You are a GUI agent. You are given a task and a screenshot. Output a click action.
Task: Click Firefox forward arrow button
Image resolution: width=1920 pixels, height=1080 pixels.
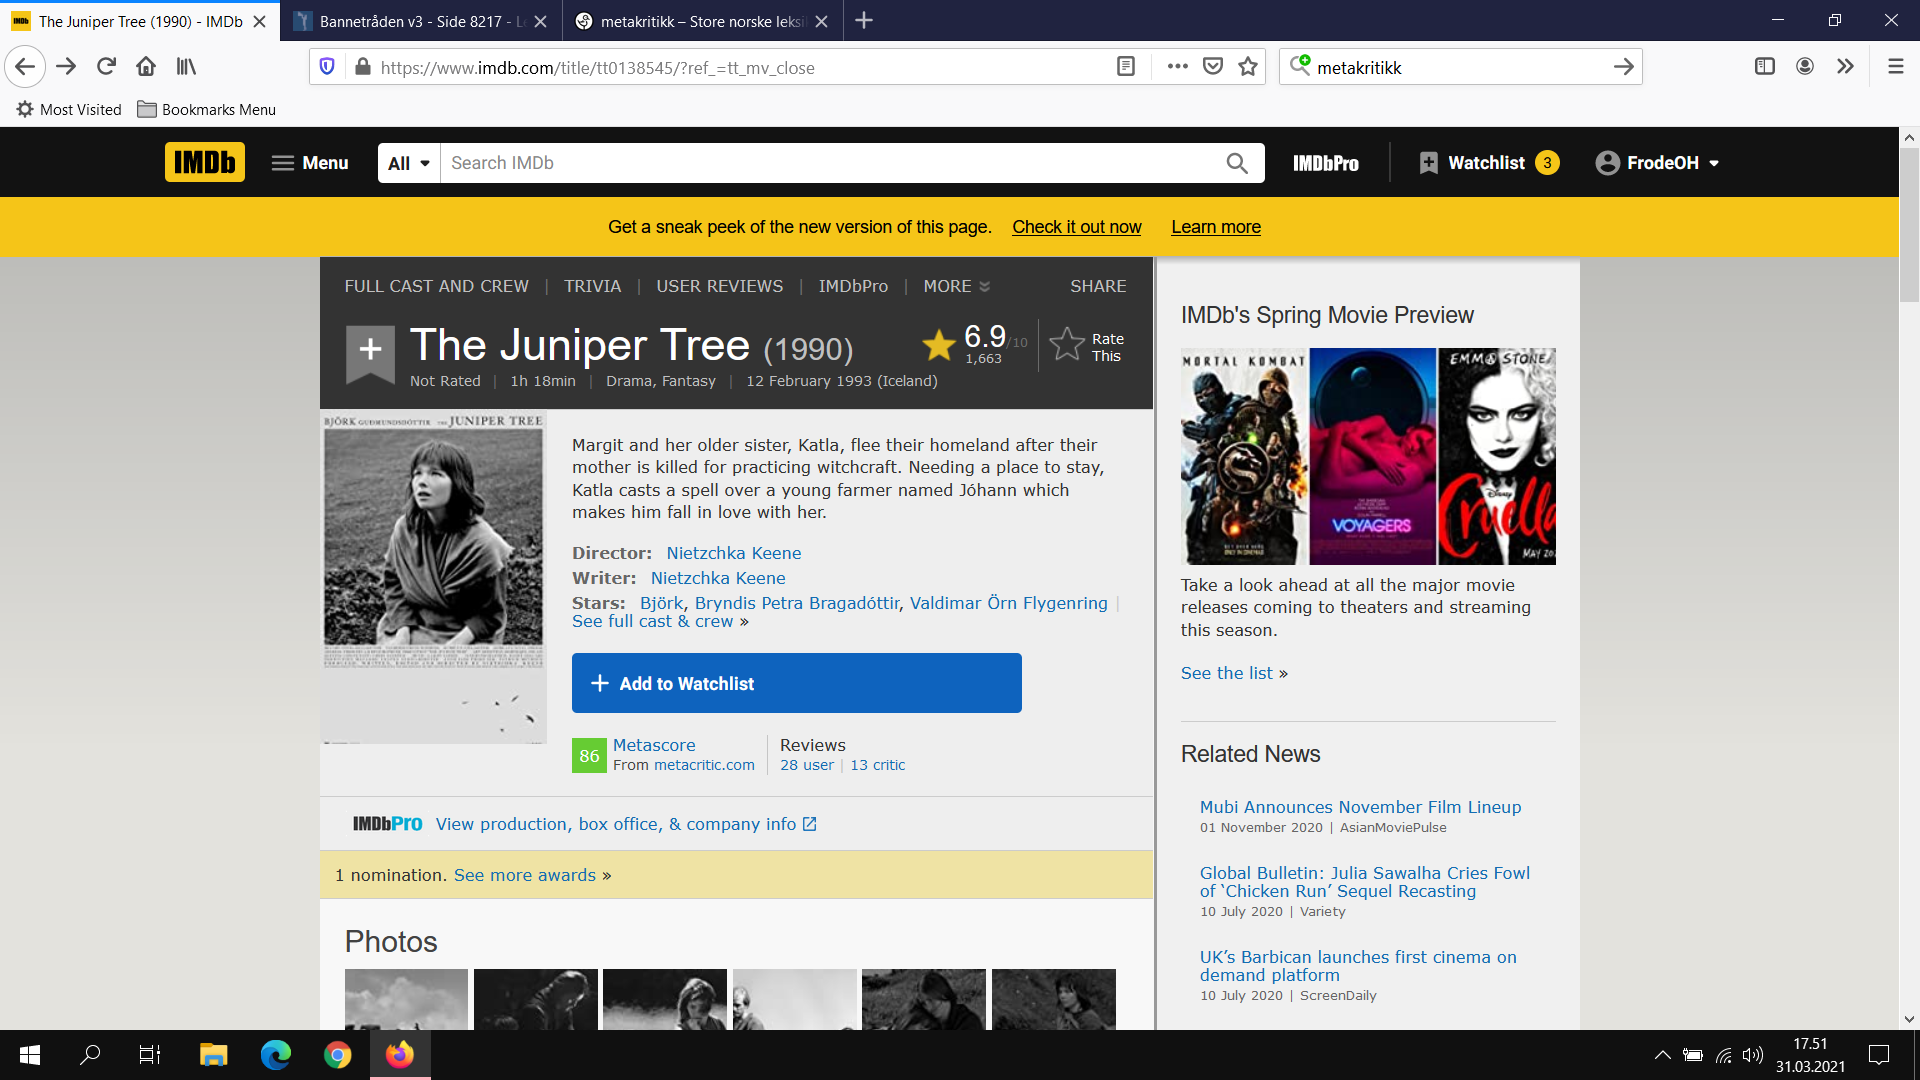pos(66,67)
